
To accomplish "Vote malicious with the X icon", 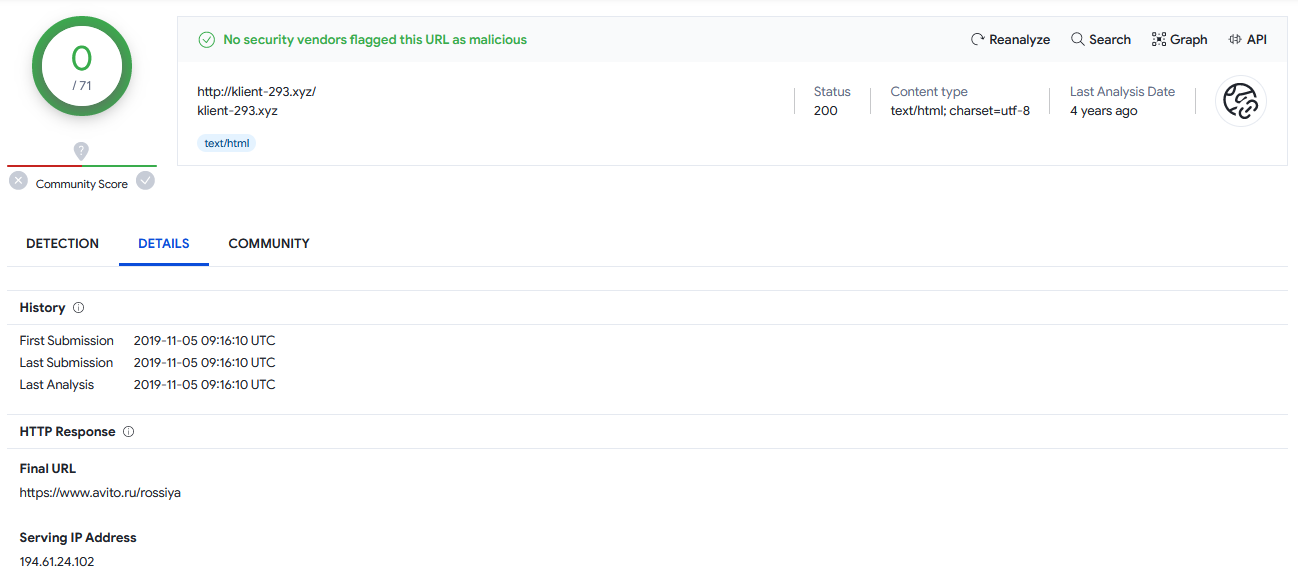I will tap(18, 181).
